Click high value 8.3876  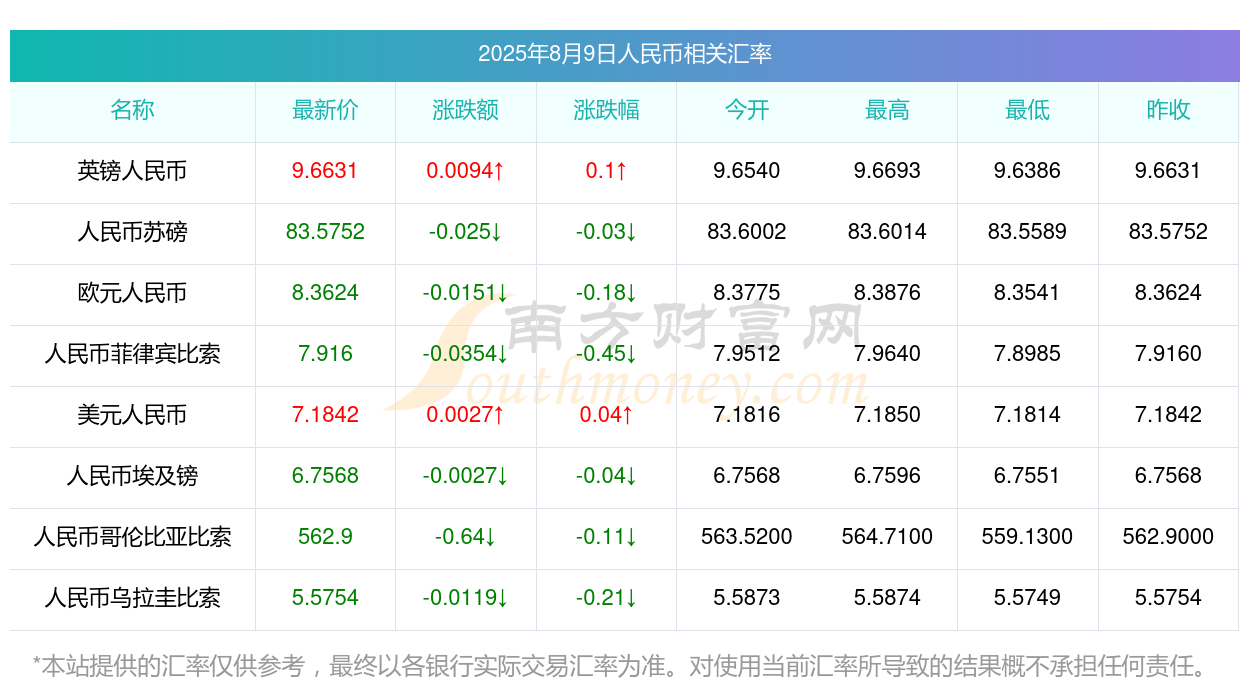coord(887,293)
